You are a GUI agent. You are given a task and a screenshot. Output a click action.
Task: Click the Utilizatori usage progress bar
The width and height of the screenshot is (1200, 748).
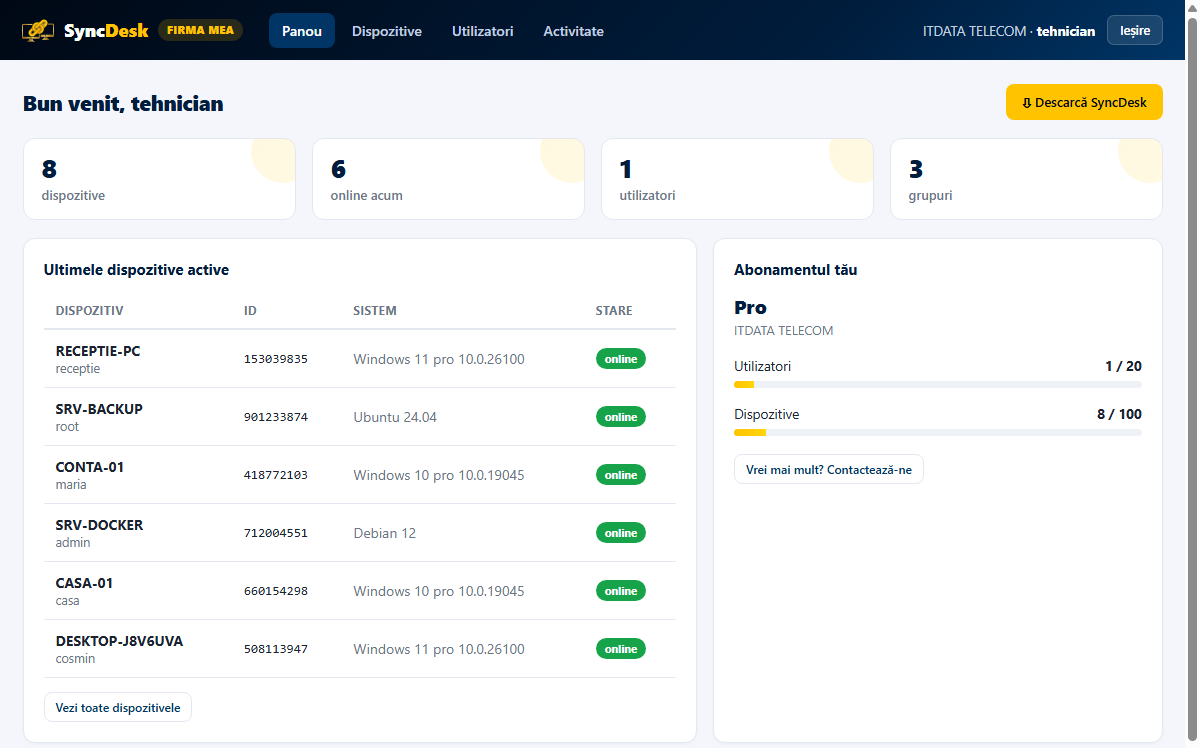click(938, 384)
